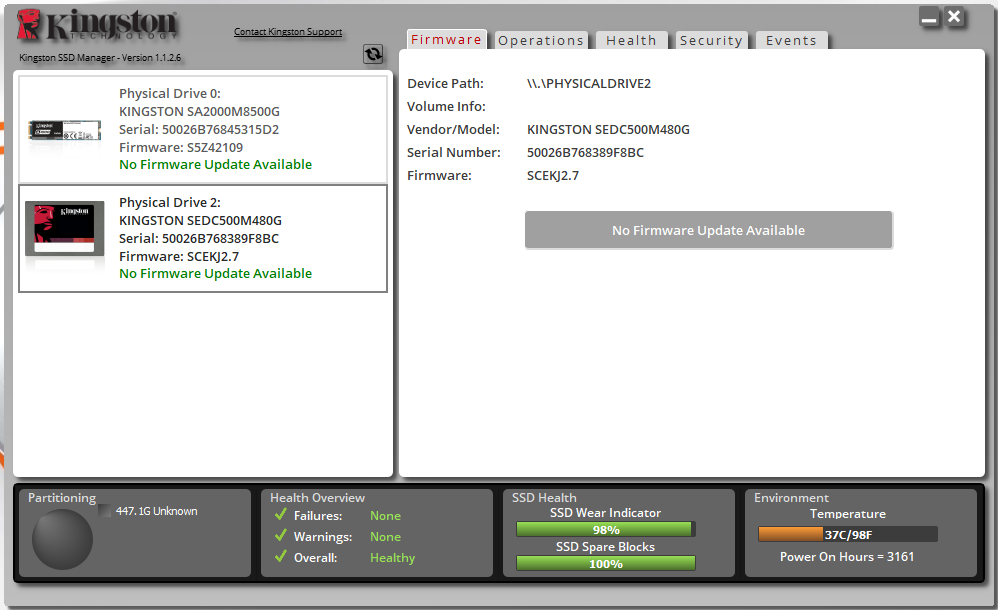Click the Partitioning panel title
Viewport: 998px width, 610px height.
click(x=62, y=497)
